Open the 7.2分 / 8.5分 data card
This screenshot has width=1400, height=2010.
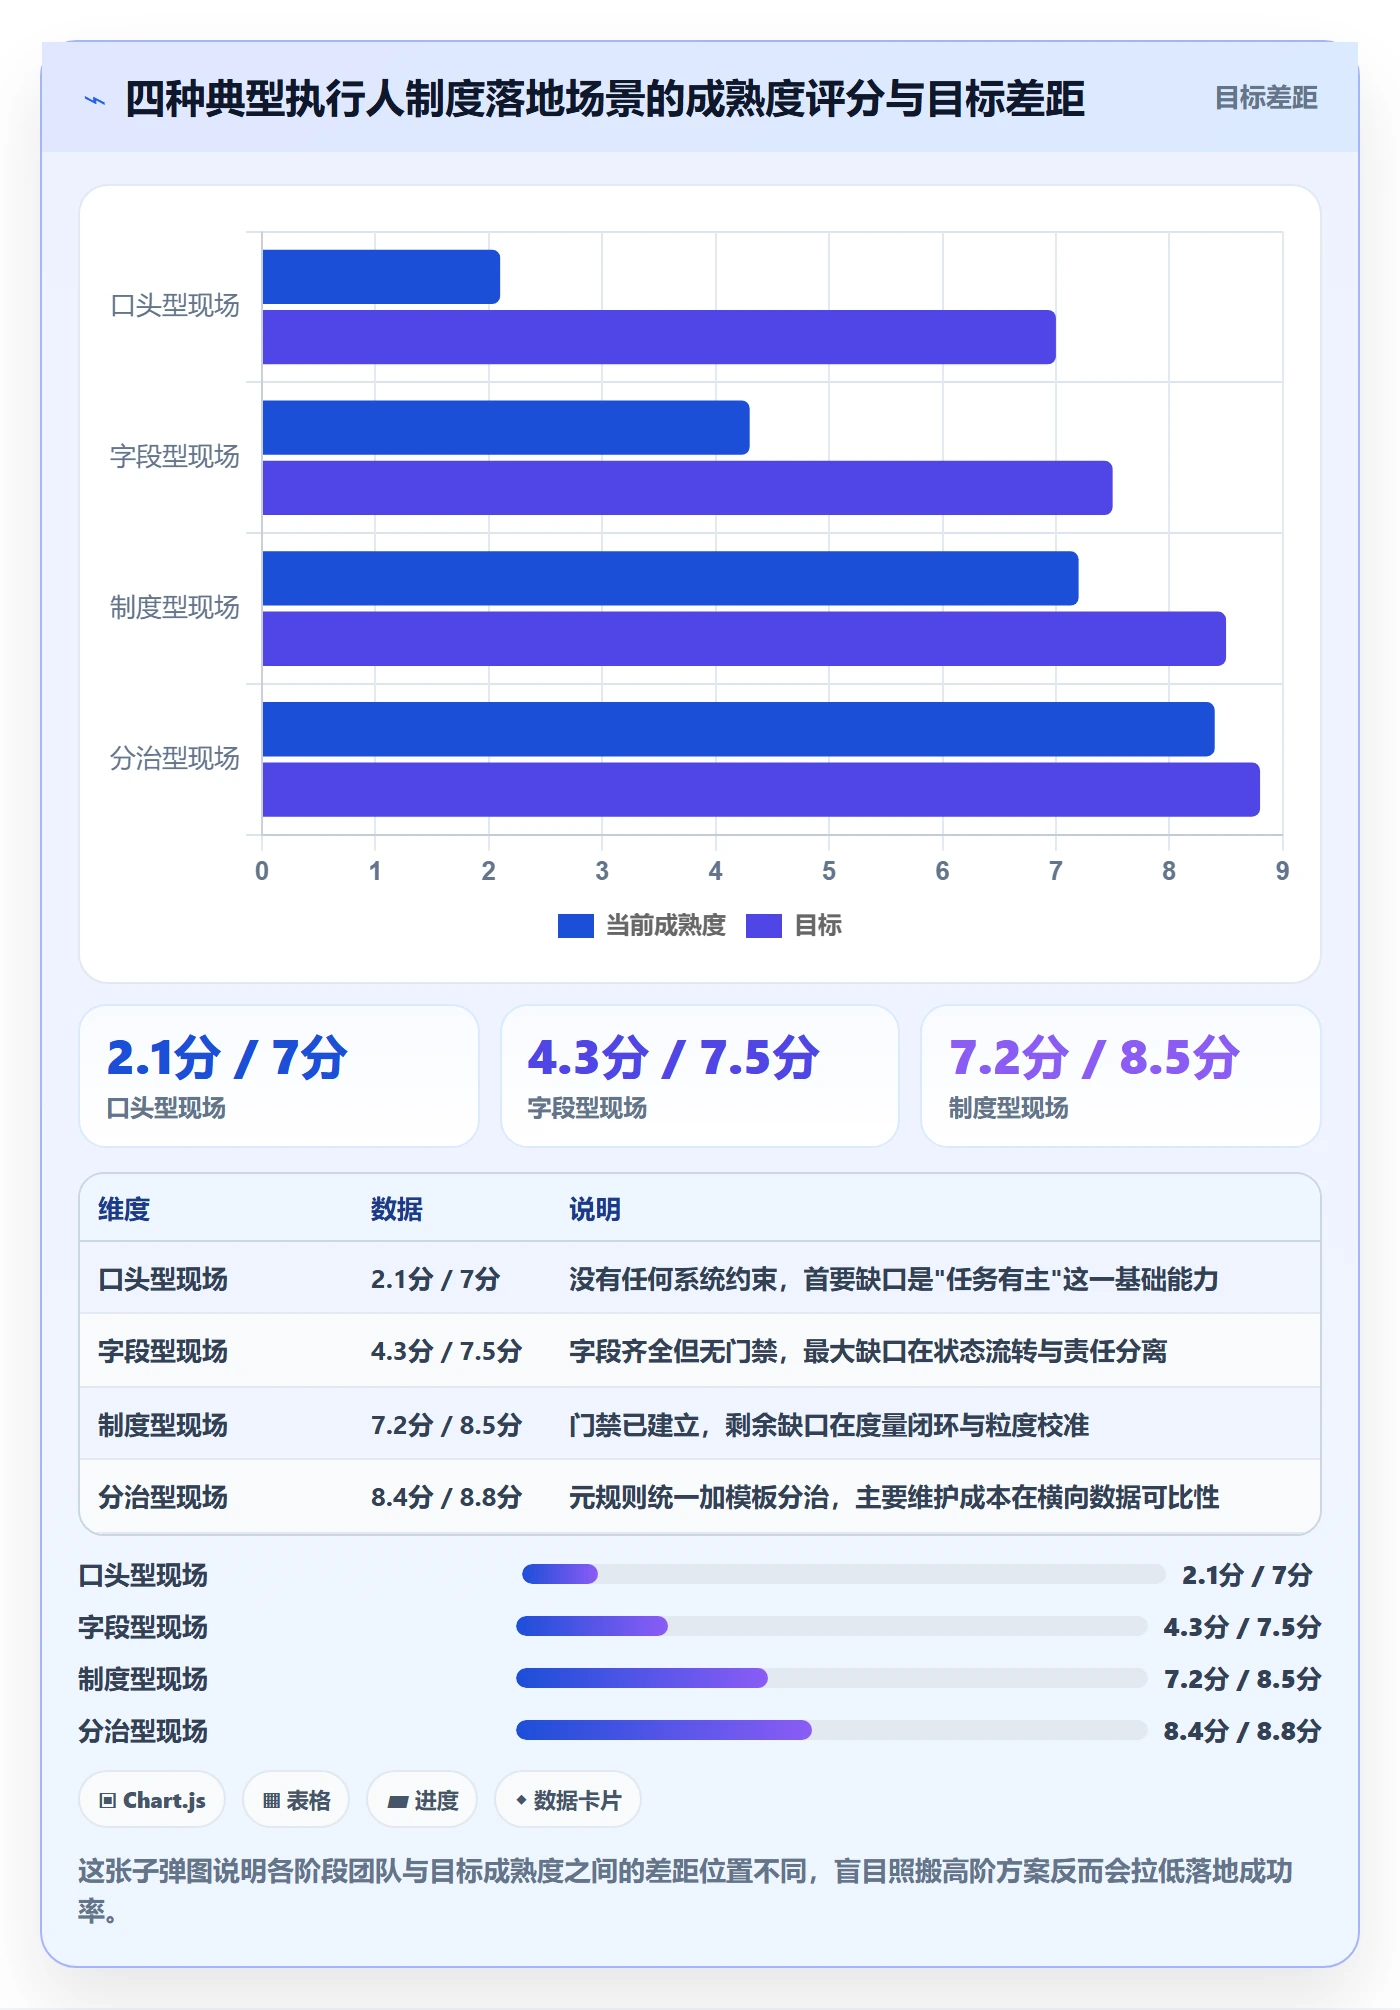(1121, 1076)
